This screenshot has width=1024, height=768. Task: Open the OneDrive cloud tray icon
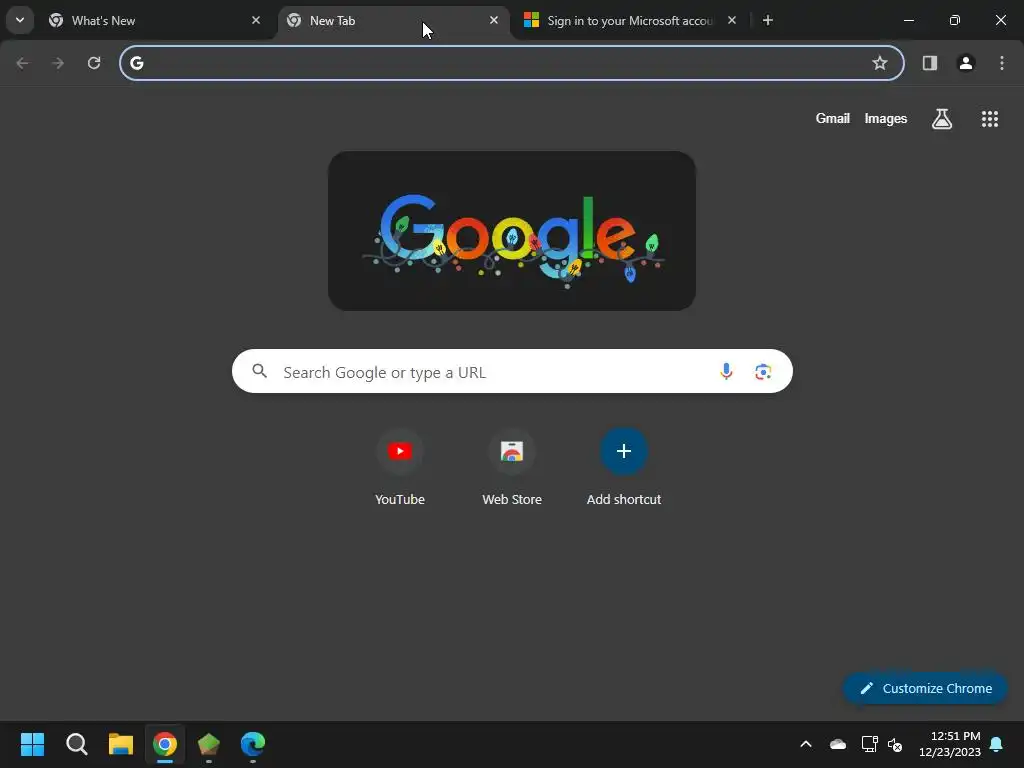(x=838, y=744)
